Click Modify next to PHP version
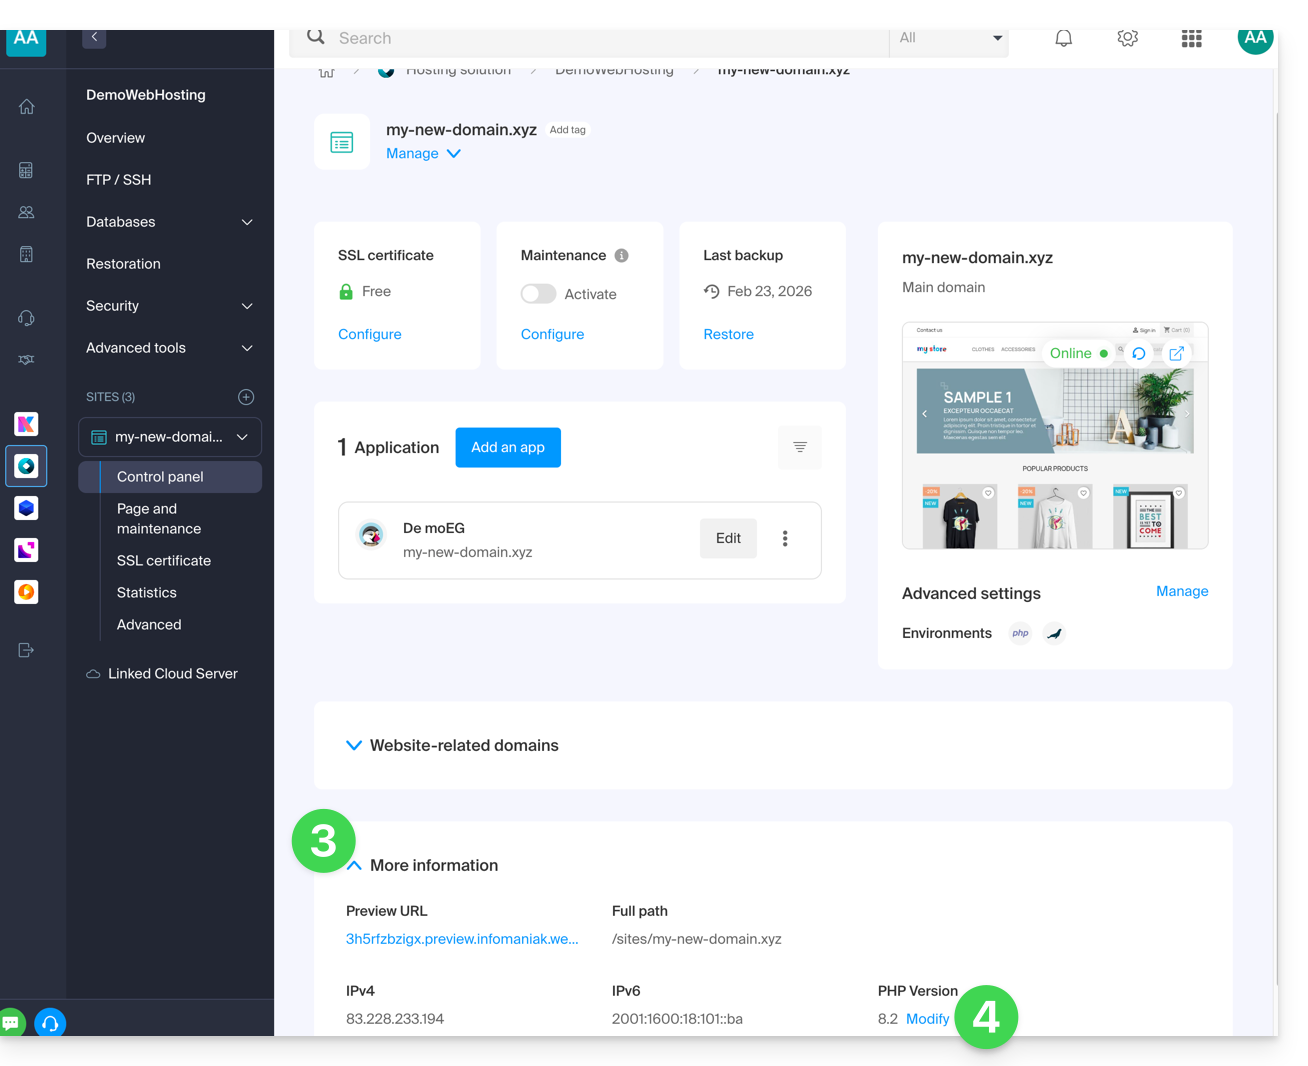This screenshot has width=1308, height=1066. click(927, 1019)
